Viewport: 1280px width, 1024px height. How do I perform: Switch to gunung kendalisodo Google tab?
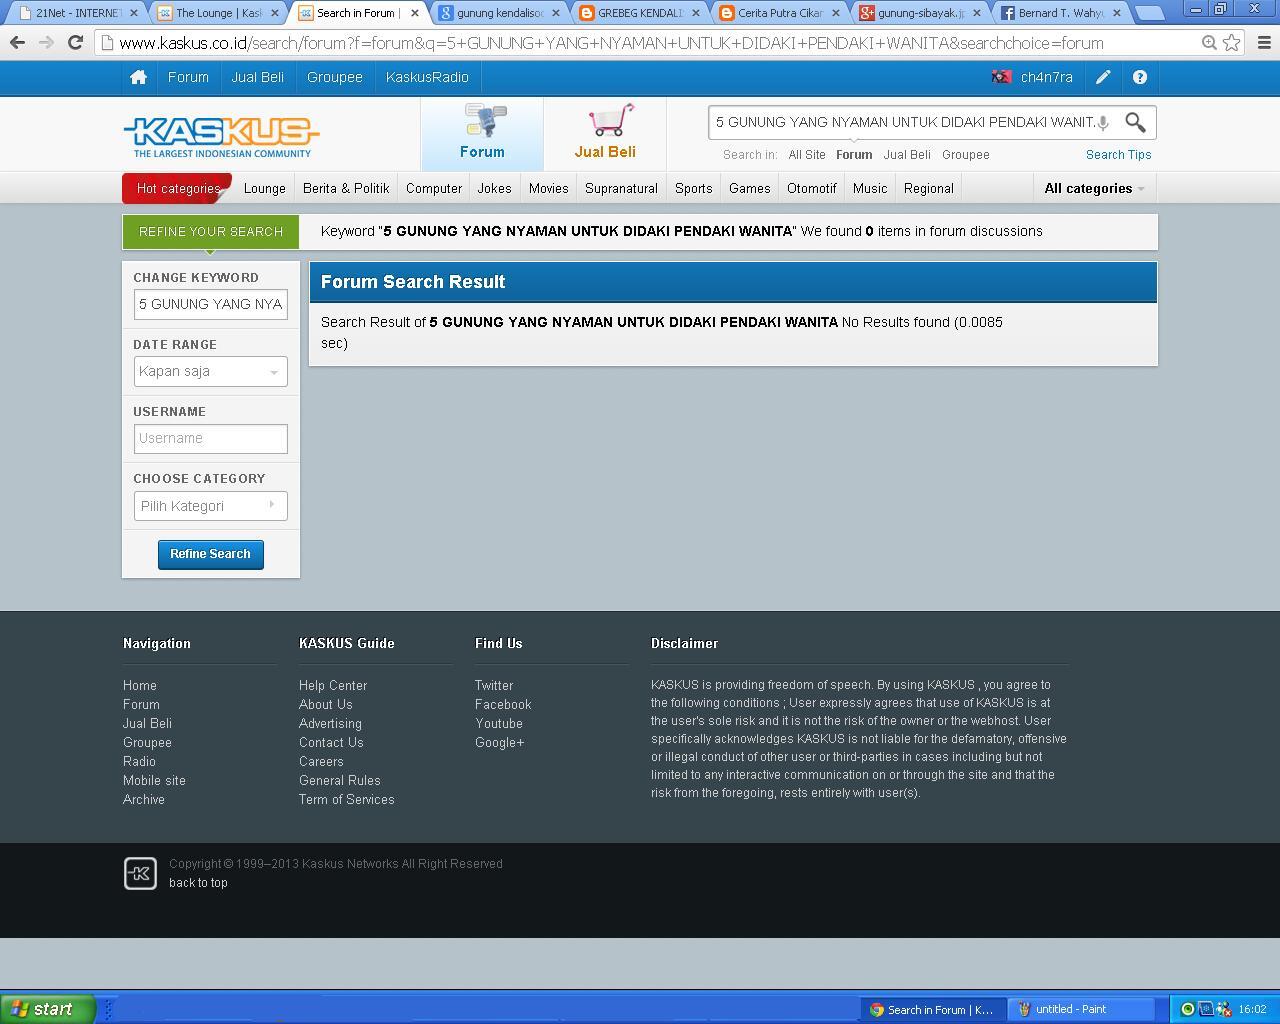[500, 13]
